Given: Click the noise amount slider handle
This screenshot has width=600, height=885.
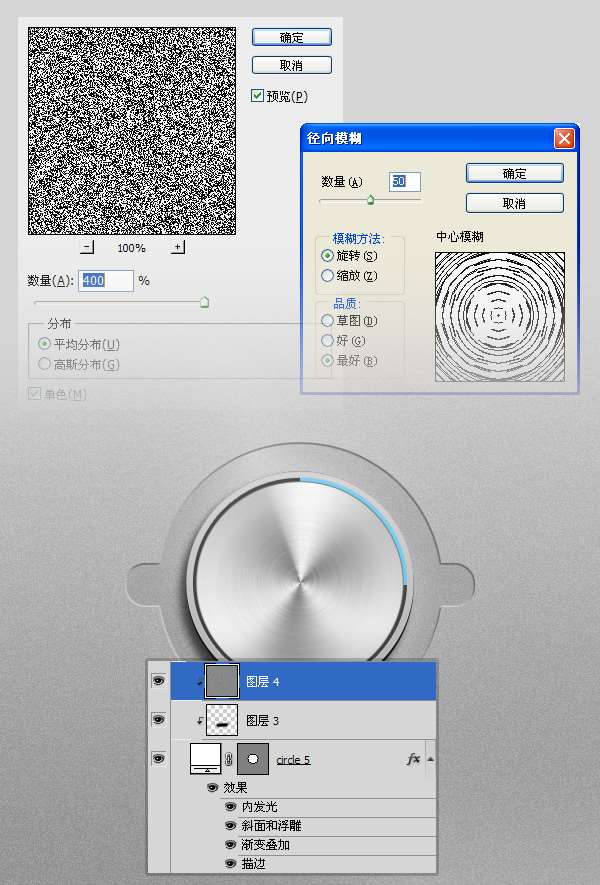Looking at the screenshot, I should [x=204, y=303].
